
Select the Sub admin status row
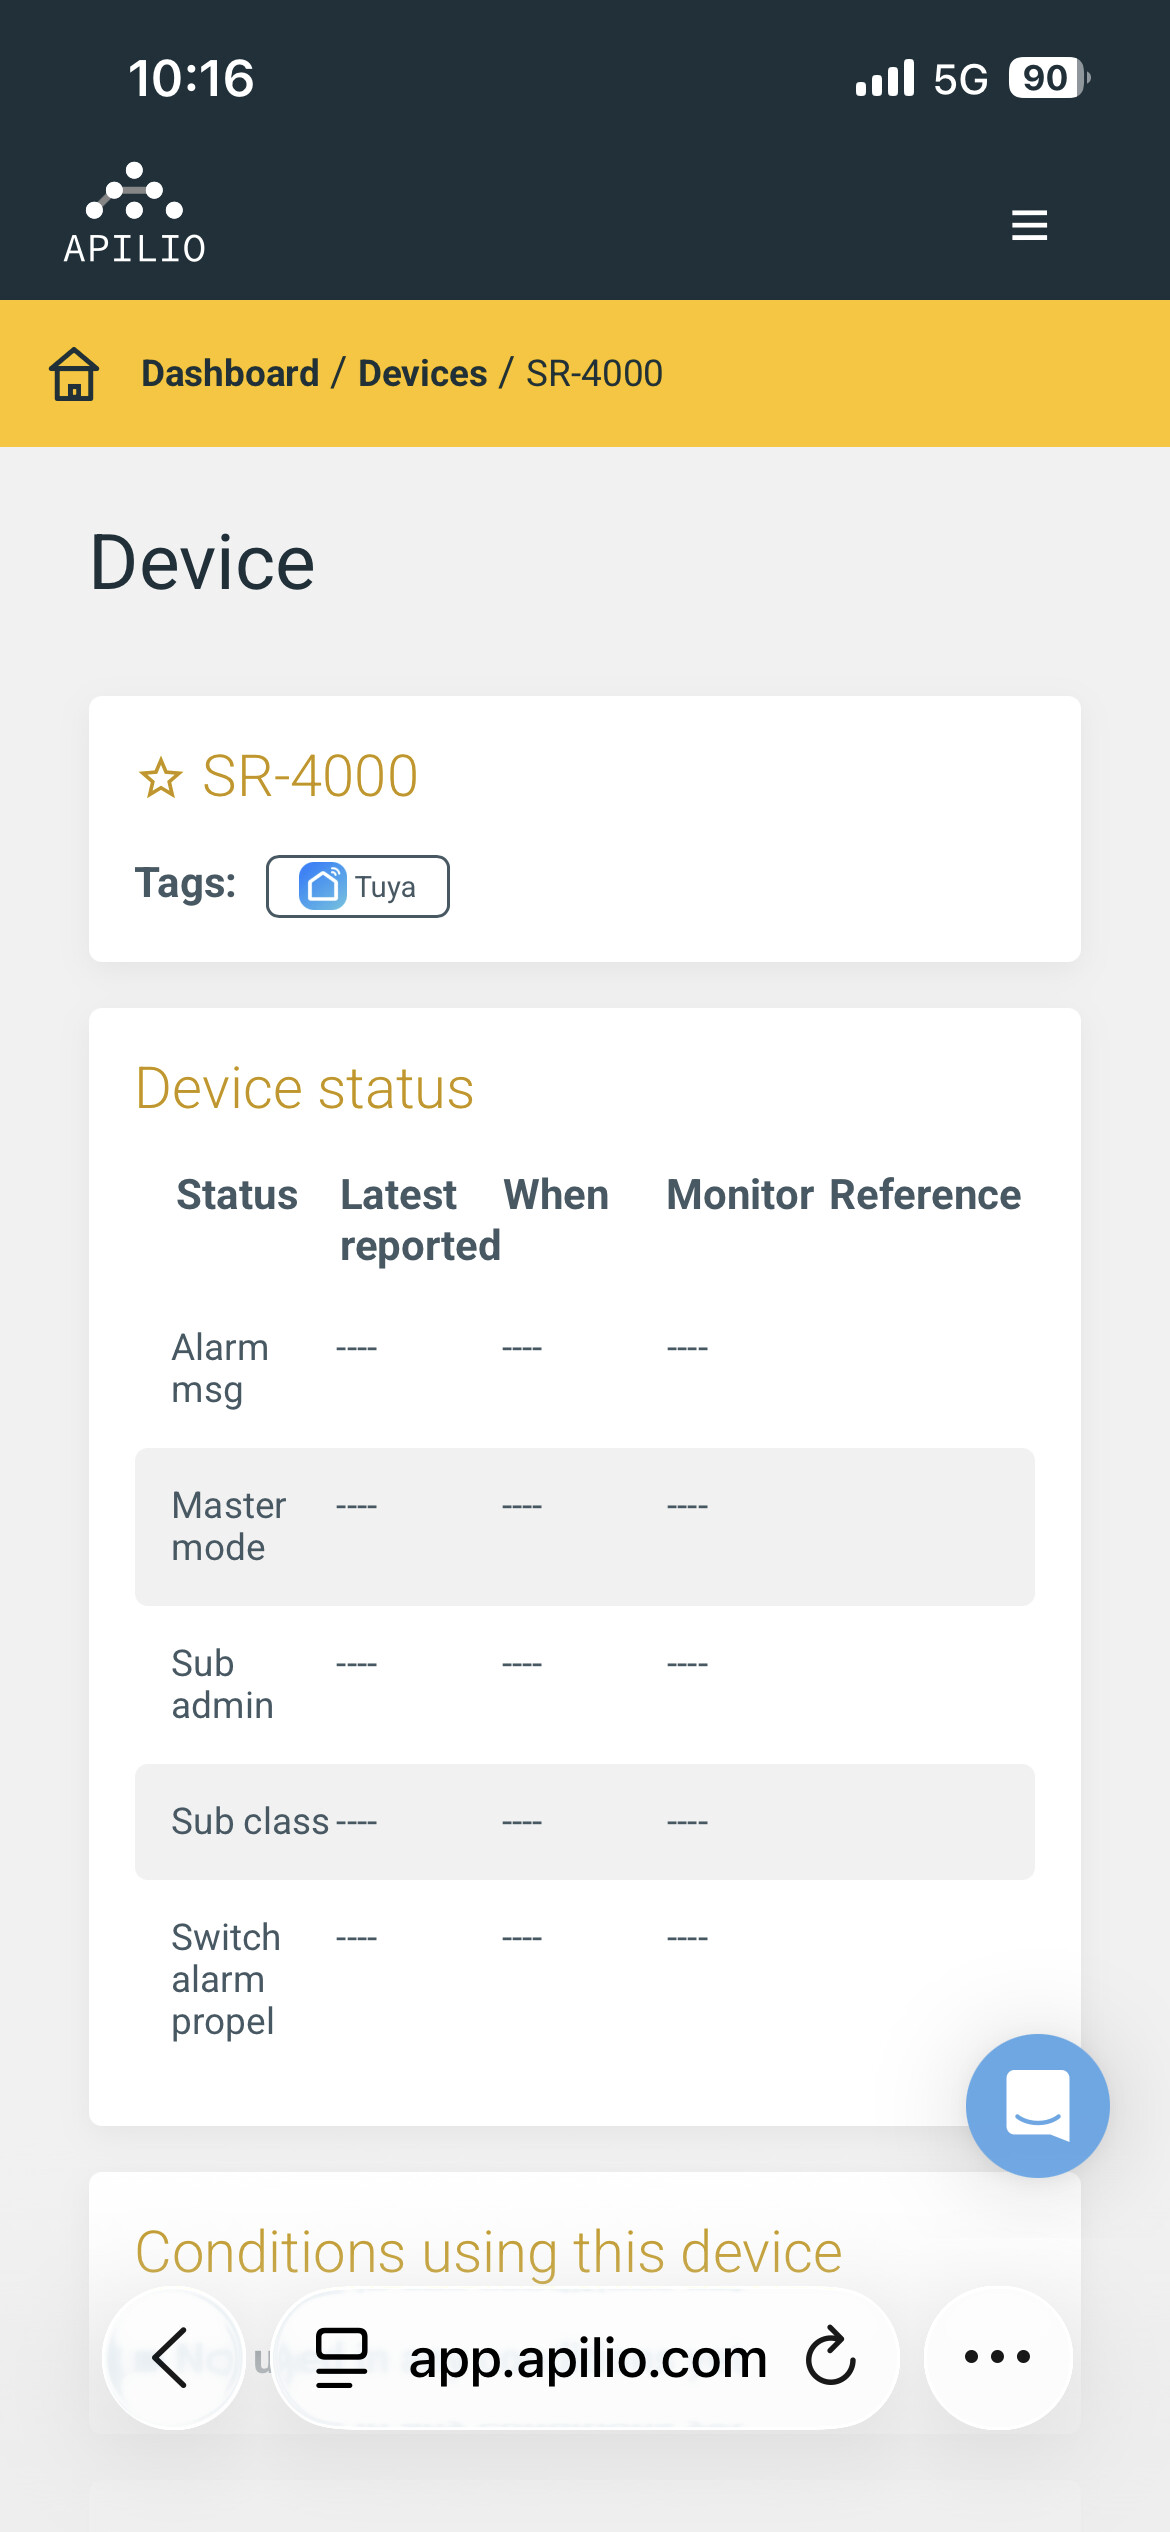[x=584, y=1684]
